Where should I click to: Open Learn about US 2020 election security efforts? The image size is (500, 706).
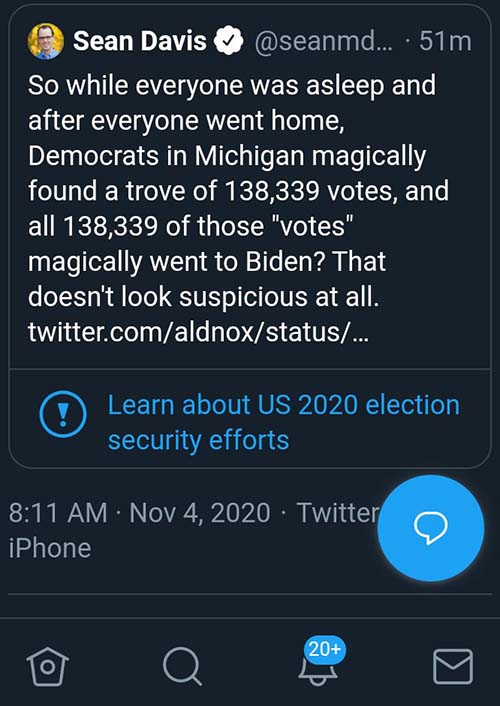point(284,422)
